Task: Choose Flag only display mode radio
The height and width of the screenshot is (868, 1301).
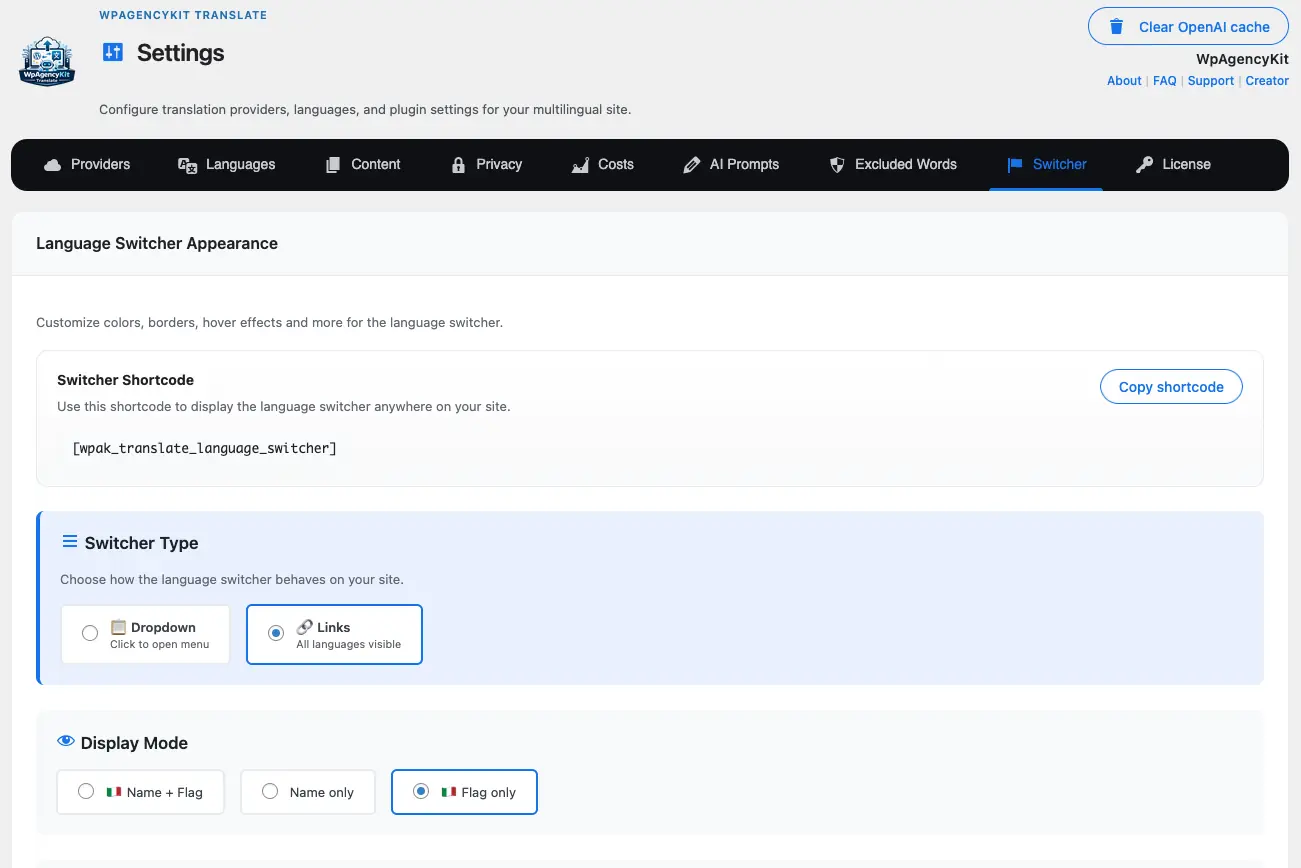Action: (x=421, y=791)
